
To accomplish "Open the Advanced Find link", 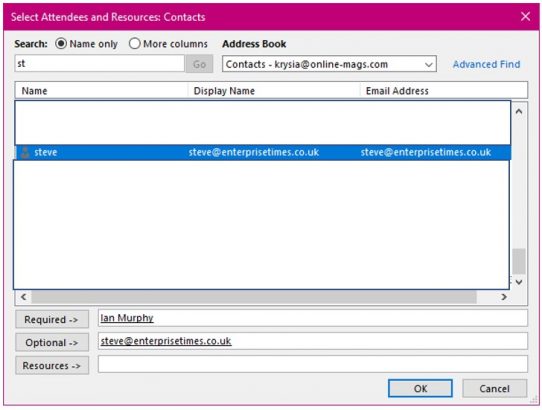I will pyautogui.click(x=486, y=64).
